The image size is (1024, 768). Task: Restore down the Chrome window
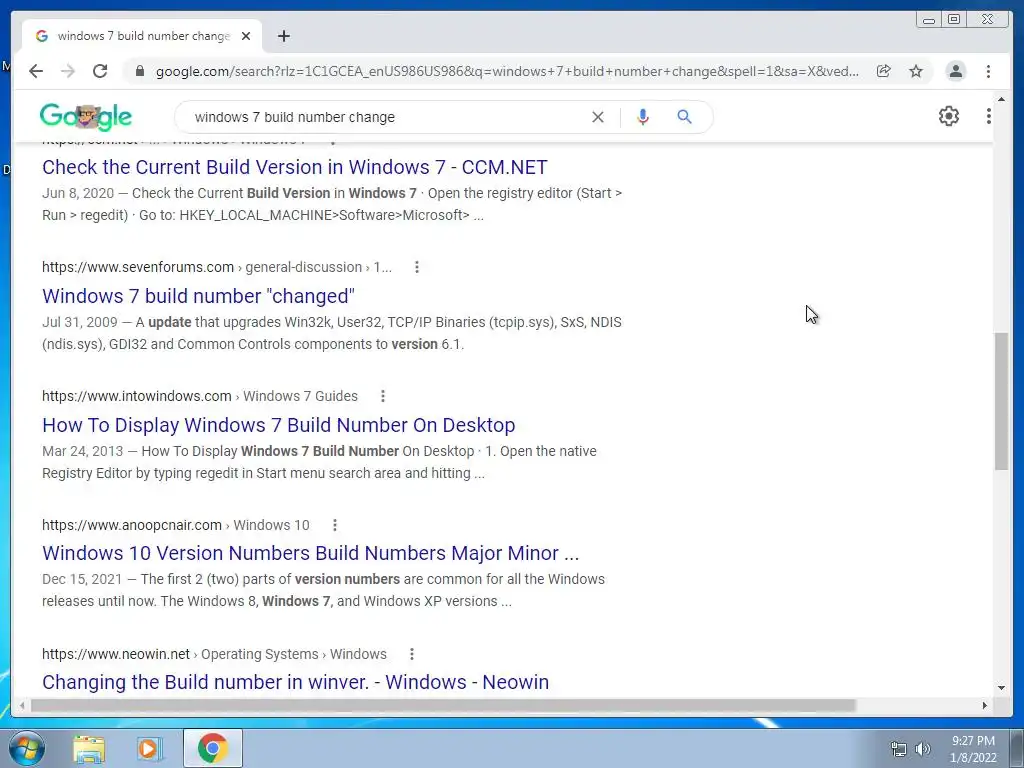[953, 20]
